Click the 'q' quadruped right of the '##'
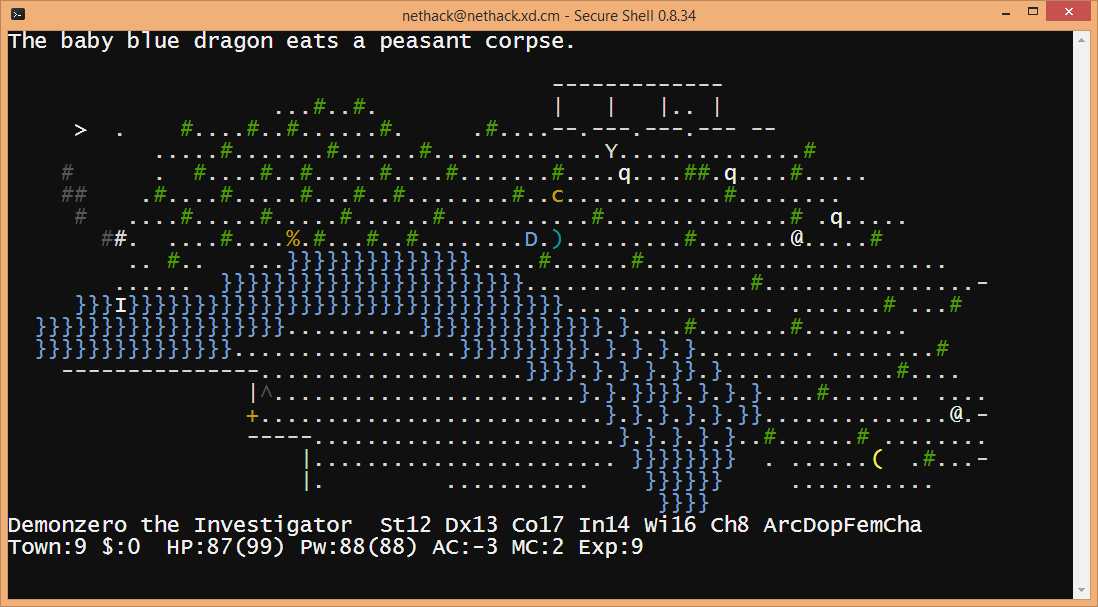The image size is (1098, 607). pos(730,174)
